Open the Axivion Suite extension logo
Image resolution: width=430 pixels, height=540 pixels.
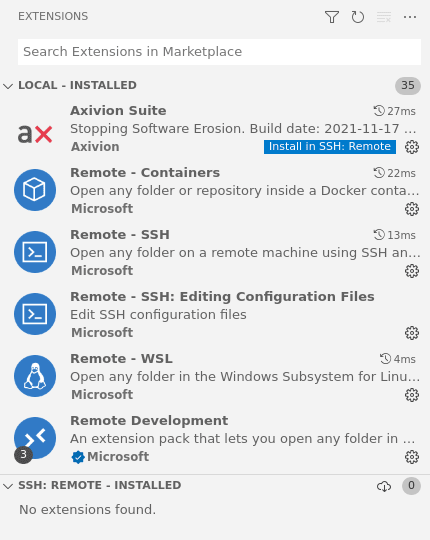point(35,134)
